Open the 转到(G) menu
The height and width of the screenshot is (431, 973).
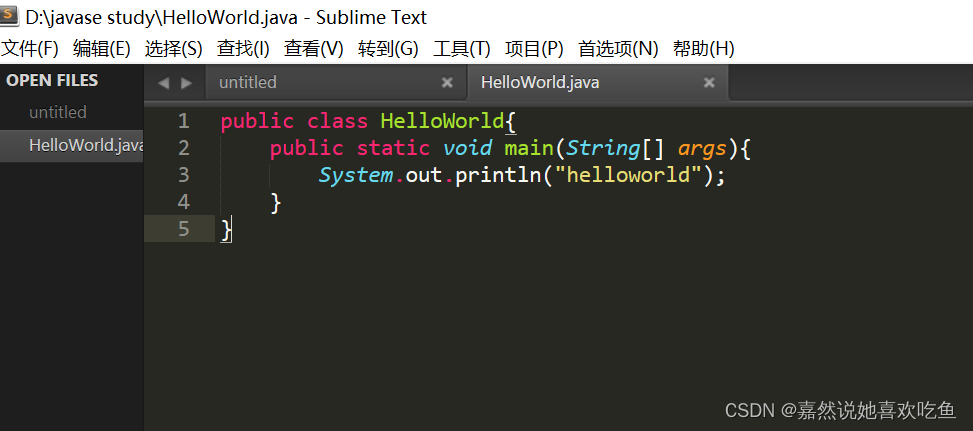388,49
